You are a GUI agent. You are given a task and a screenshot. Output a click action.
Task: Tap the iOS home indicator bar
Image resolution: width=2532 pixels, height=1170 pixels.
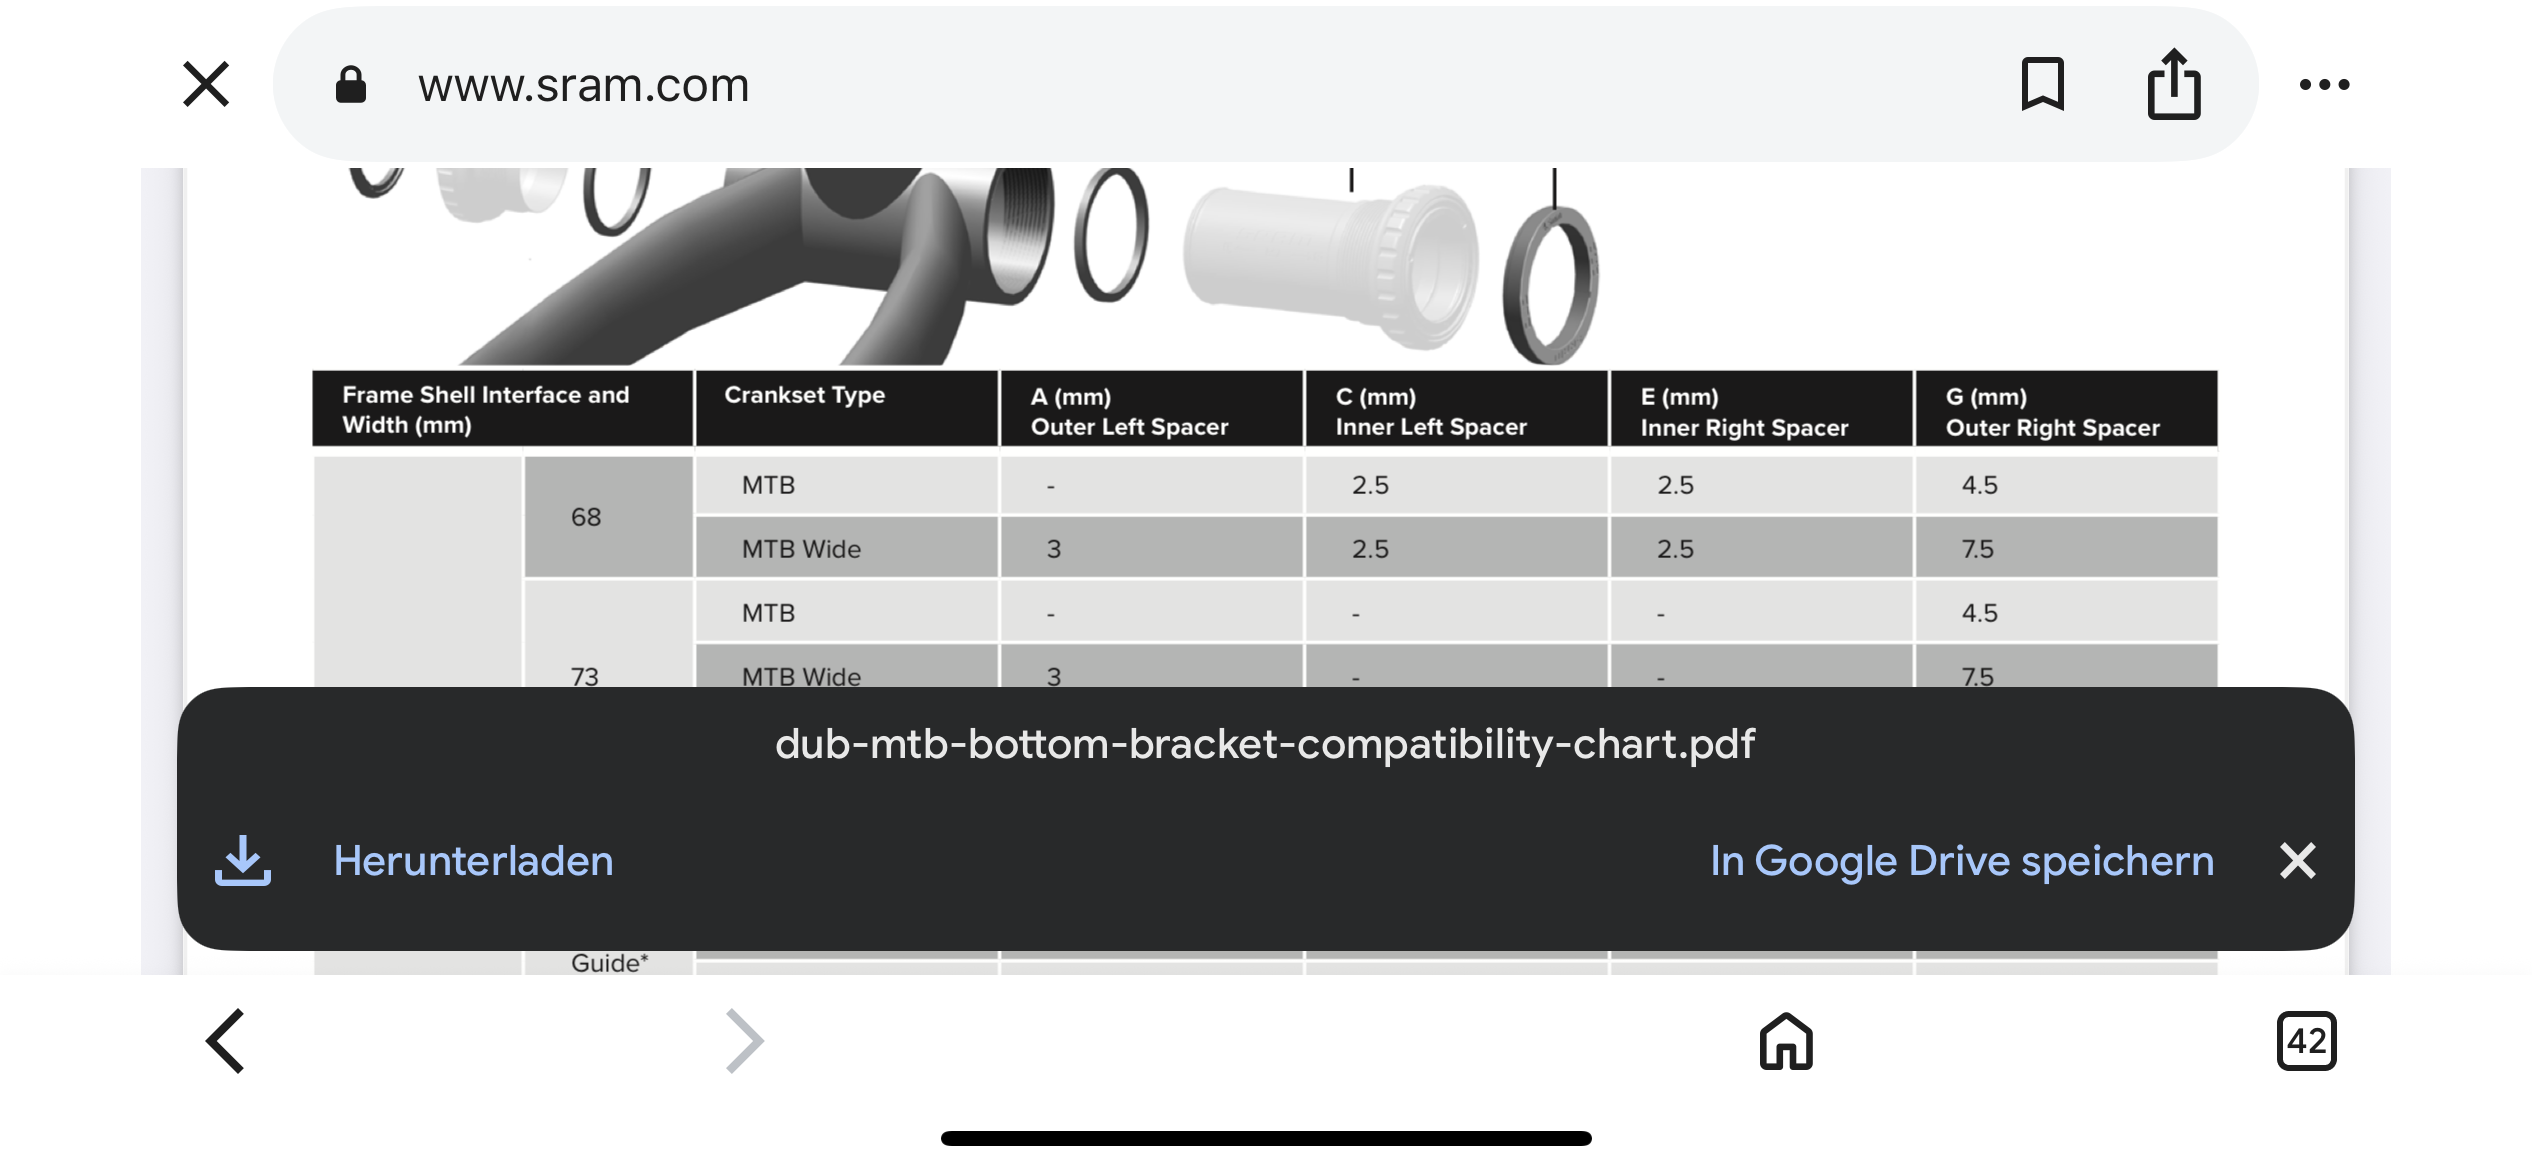pyautogui.click(x=1266, y=1138)
